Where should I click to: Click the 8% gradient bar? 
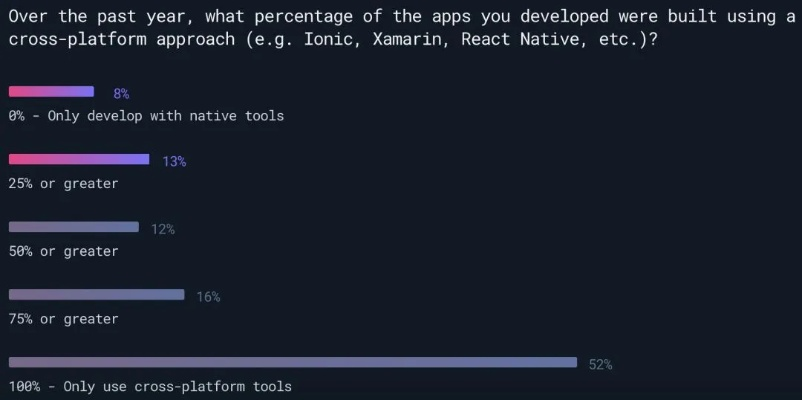click(x=51, y=91)
